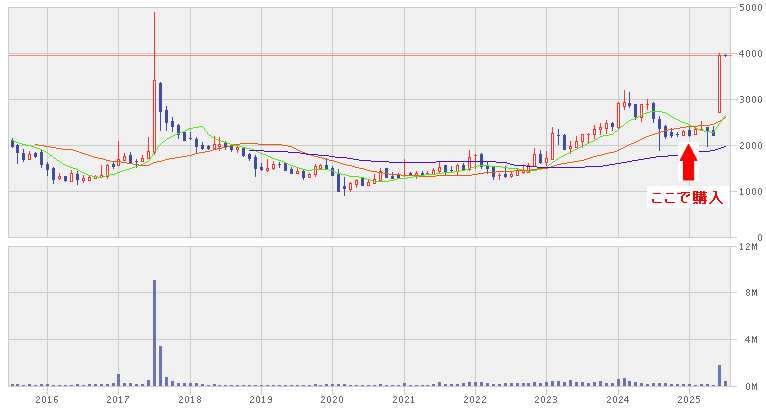
Task: Click the 2025 year label on the time axis
Action: click(x=689, y=400)
